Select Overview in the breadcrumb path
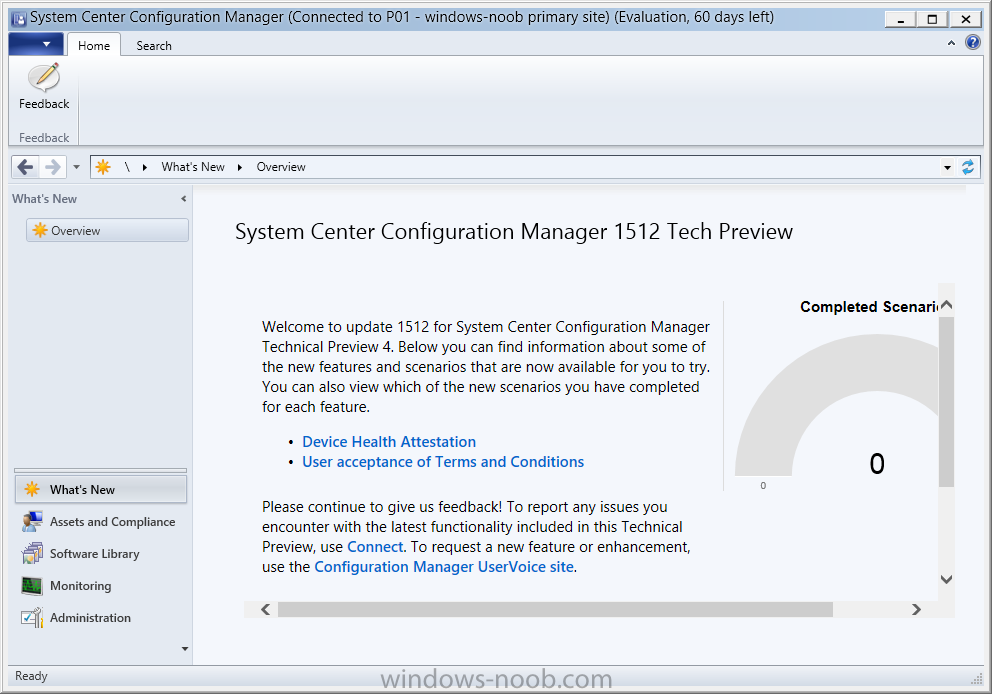 (281, 167)
